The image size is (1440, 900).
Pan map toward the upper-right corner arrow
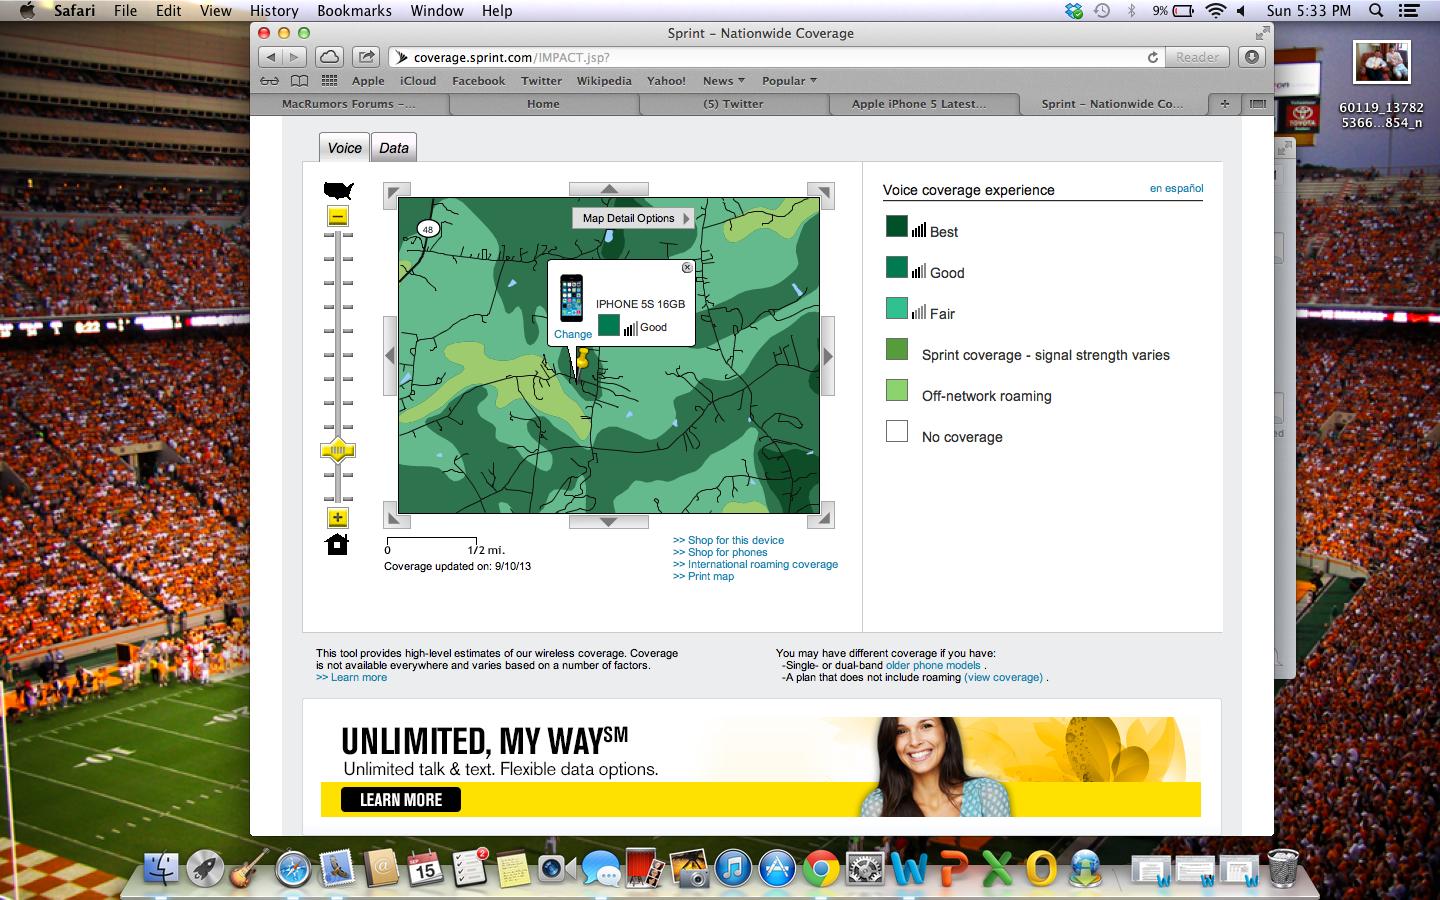click(x=822, y=195)
